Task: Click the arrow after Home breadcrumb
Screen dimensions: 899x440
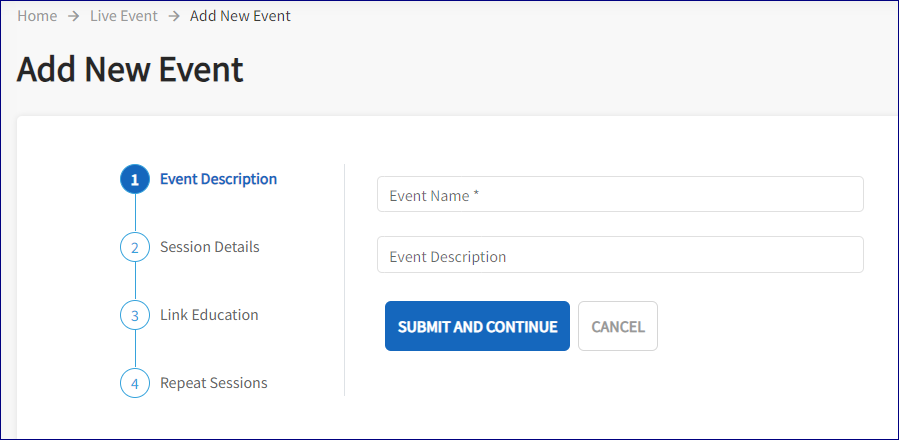Action: tap(73, 16)
